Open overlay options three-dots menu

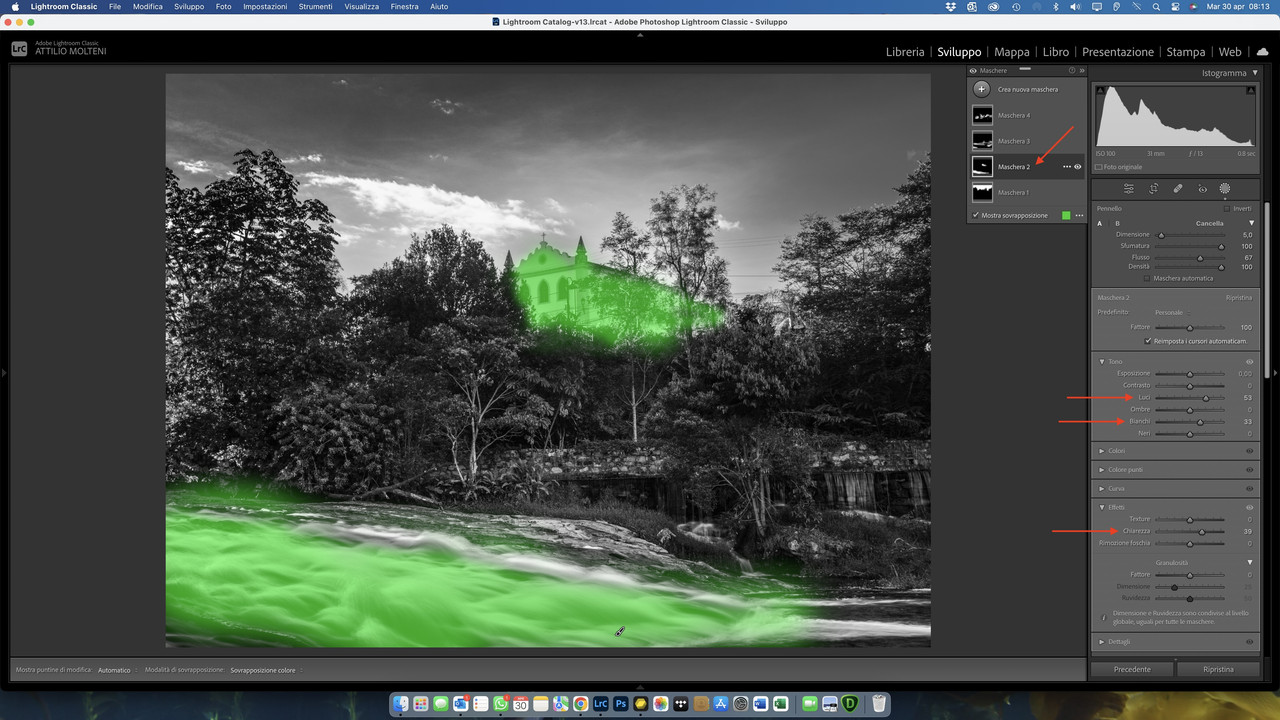pyautogui.click(x=1079, y=215)
